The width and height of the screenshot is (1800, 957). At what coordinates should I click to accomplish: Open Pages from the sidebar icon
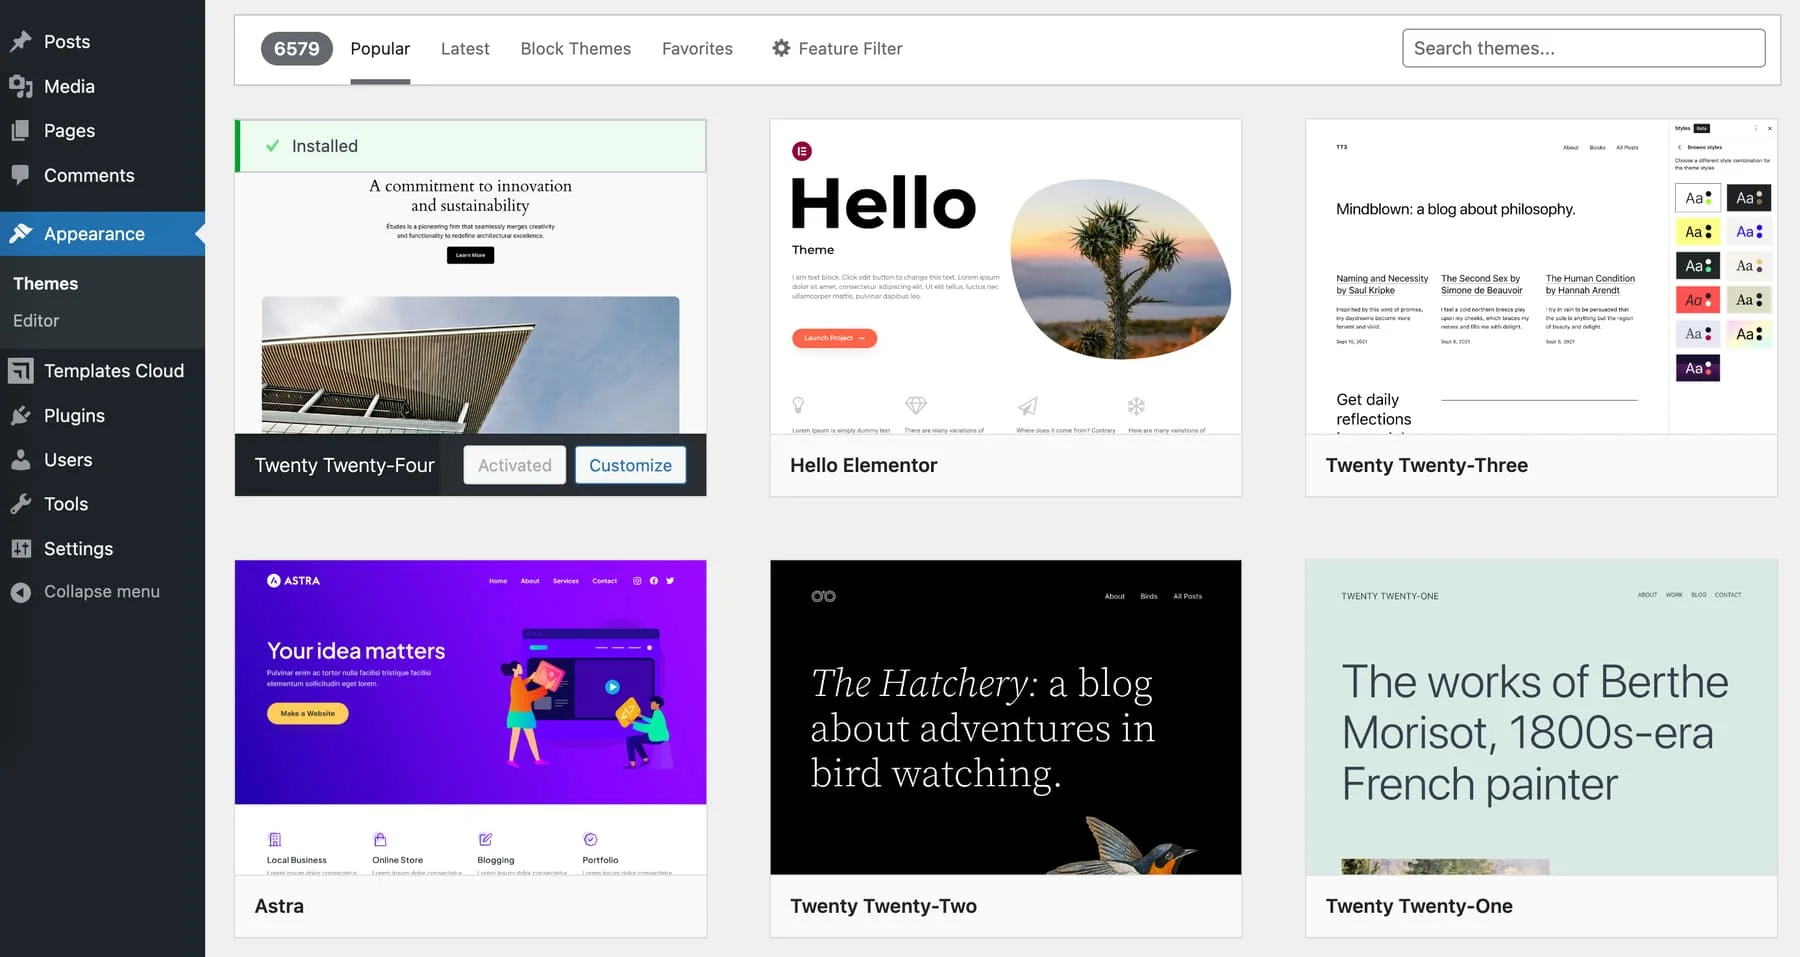[21, 130]
